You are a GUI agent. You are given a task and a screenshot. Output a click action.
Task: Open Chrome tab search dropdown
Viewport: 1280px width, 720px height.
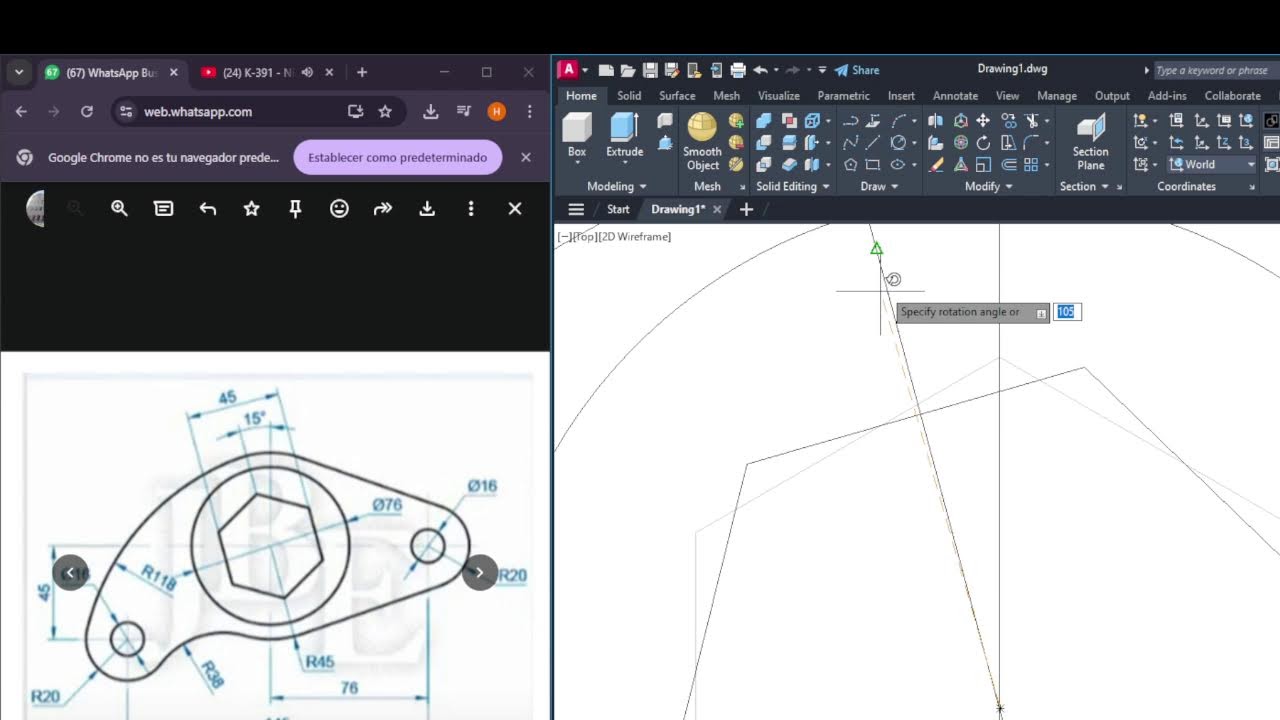point(19,72)
